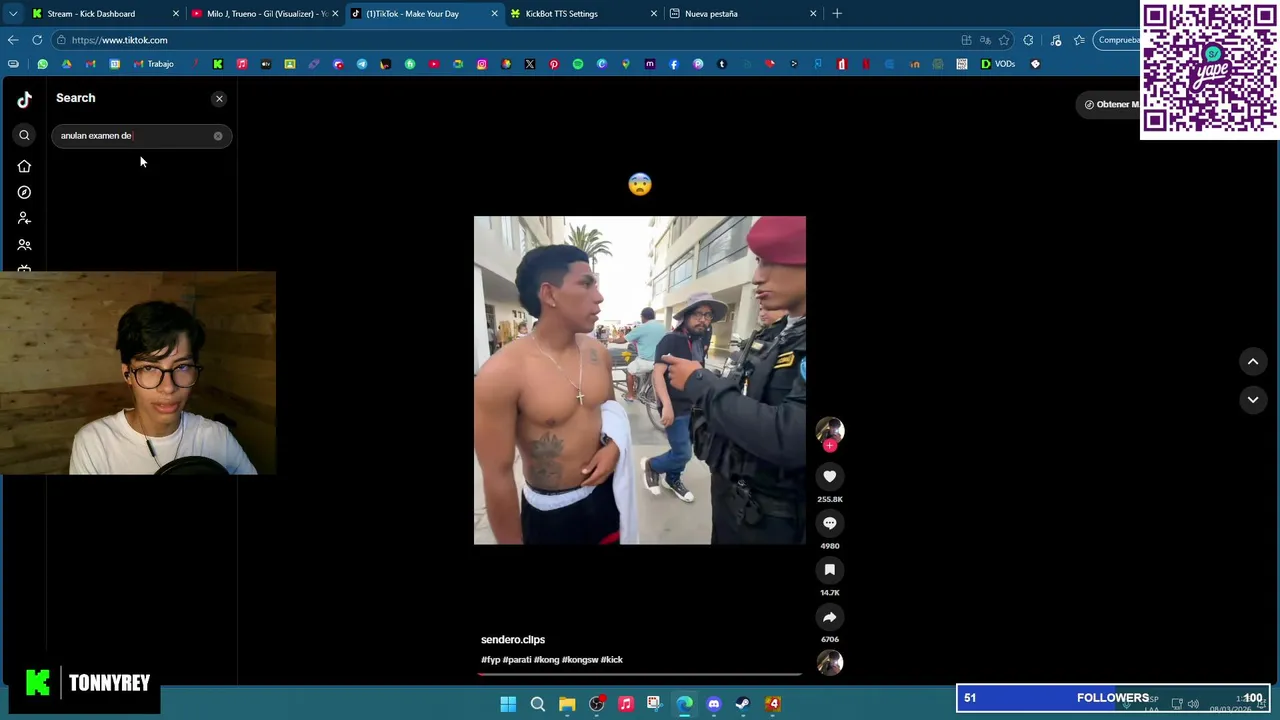Viewport: 1280px width, 720px height.
Task: Open the #kick hashtag
Action: (612, 660)
